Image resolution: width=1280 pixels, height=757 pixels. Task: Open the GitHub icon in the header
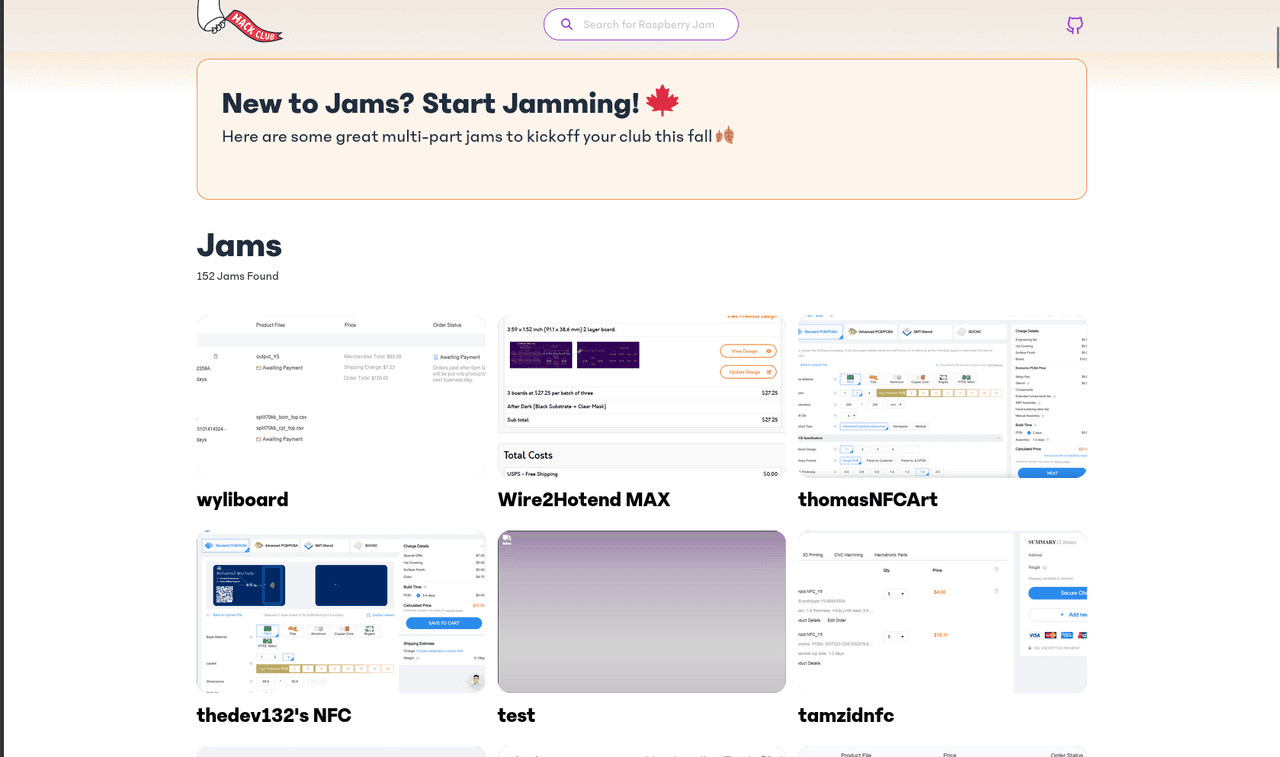pos(1074,25)
